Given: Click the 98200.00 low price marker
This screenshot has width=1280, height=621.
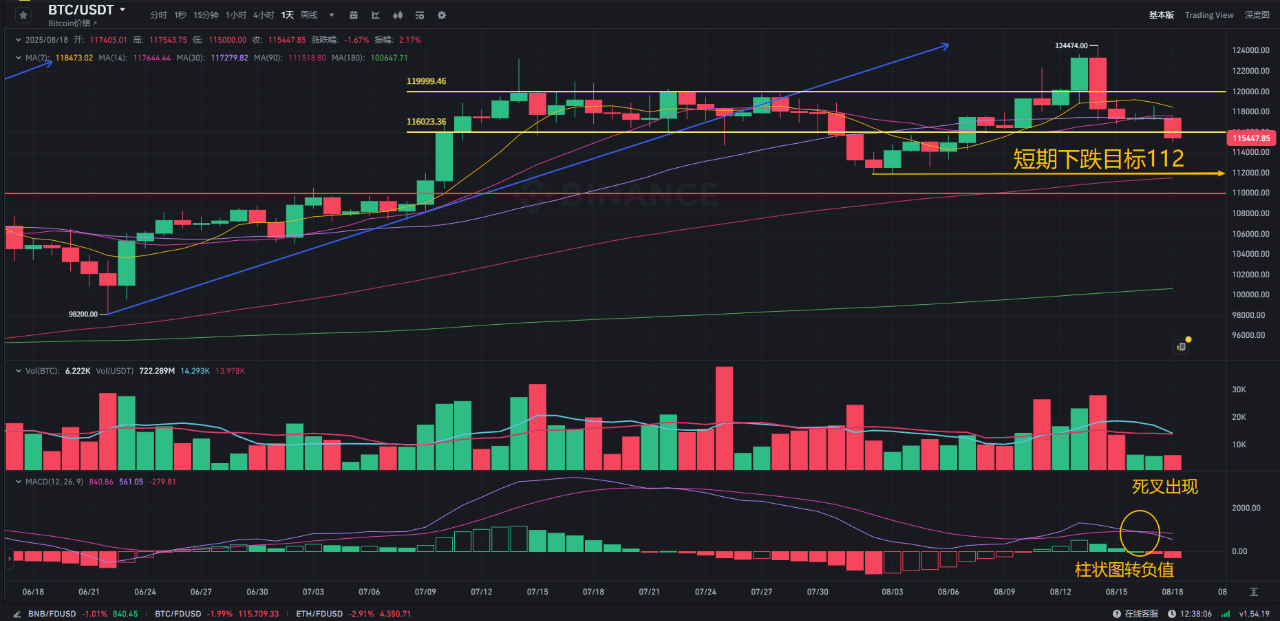Looking at the screenshot, I should [x=83, y=313].
